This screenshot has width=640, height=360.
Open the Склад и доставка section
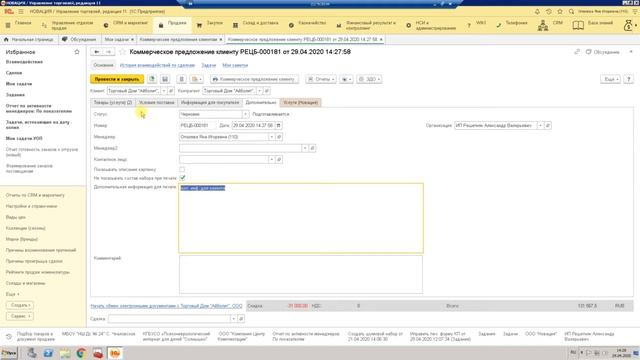(x=256, y=25)
